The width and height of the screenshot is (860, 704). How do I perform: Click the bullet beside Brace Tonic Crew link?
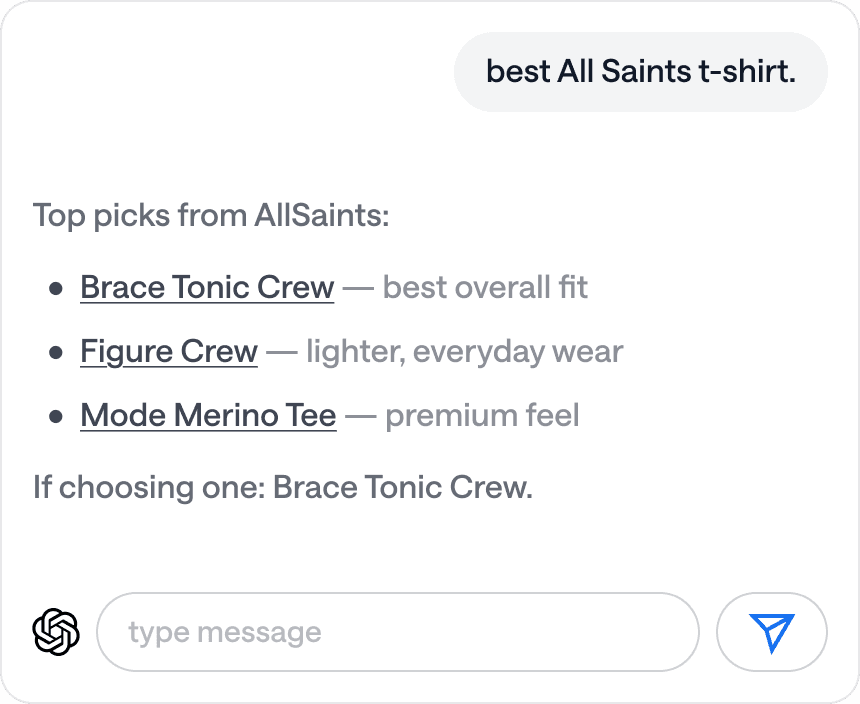(56, 289)
